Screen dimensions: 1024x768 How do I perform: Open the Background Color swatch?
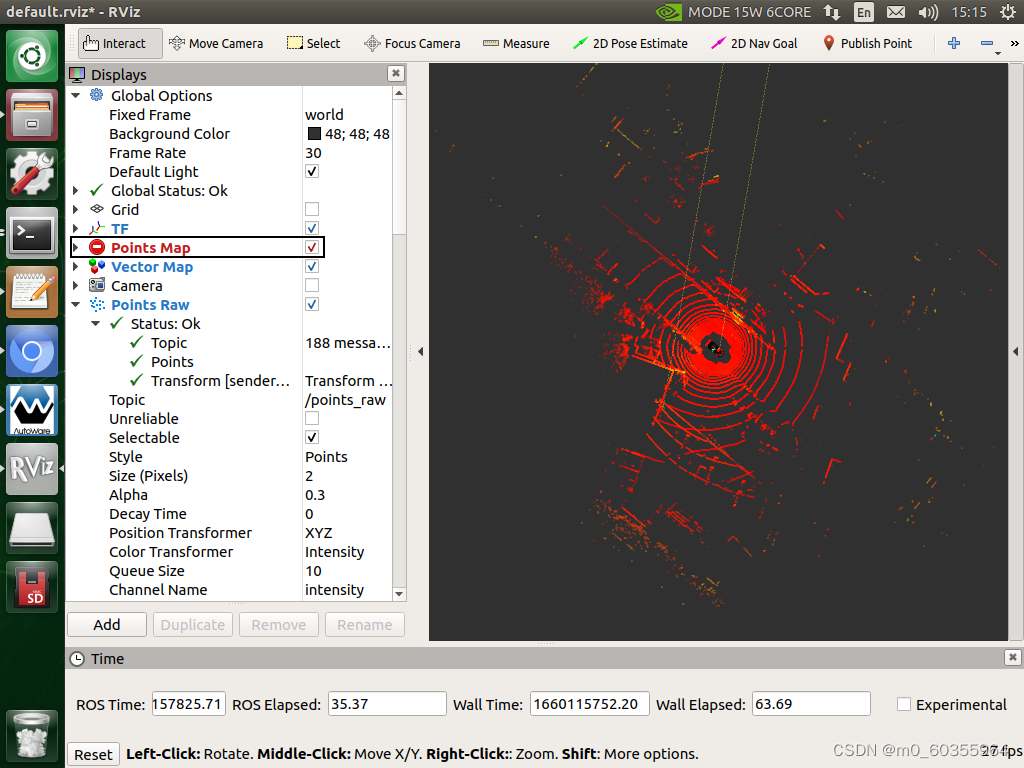tap(314, 134)
